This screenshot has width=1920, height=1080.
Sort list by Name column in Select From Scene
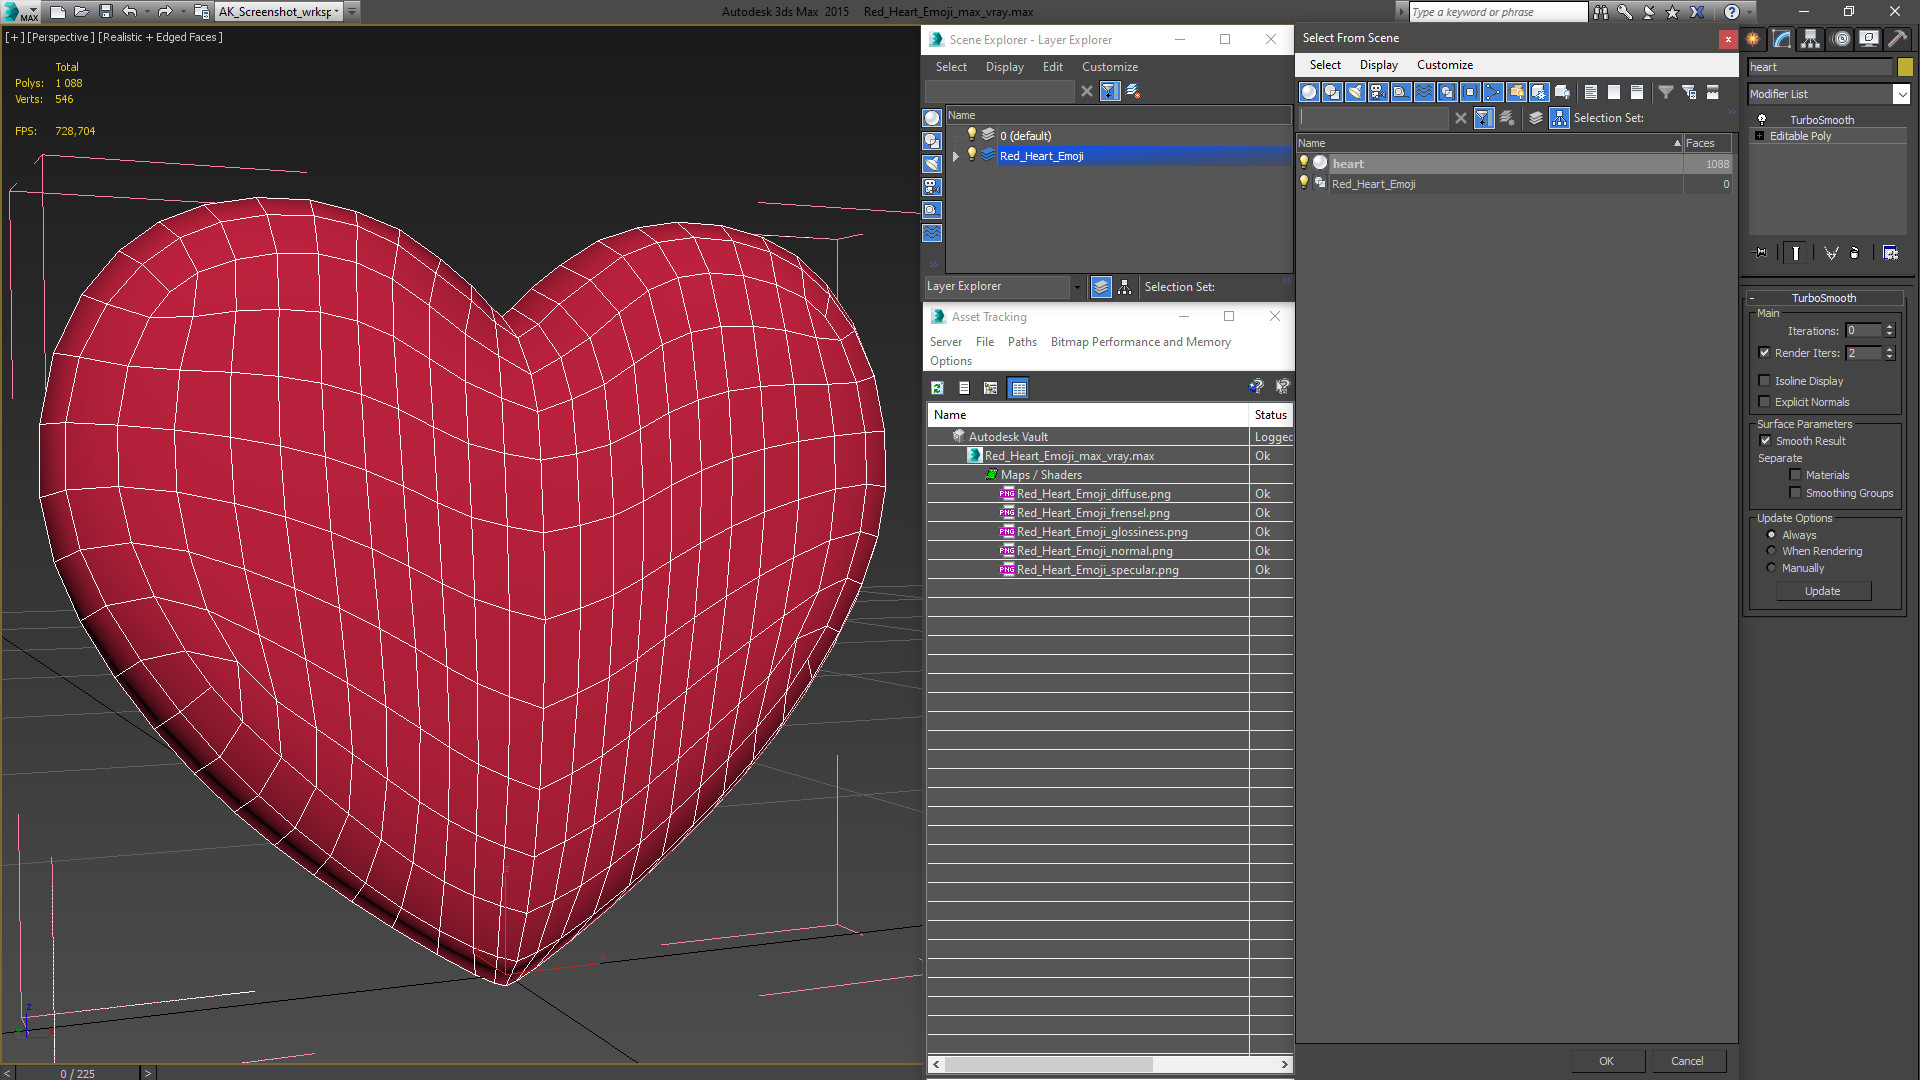[x=1489, y=143]
